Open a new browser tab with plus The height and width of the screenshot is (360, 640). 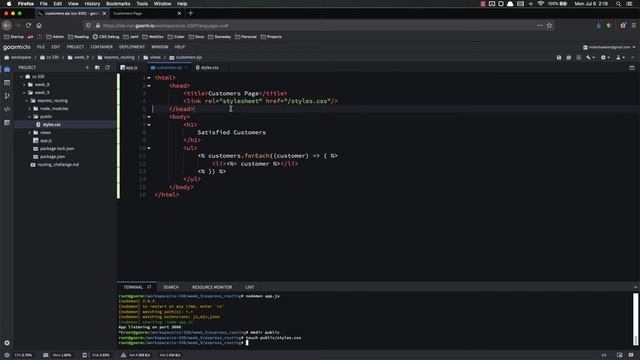pos(190,13)
